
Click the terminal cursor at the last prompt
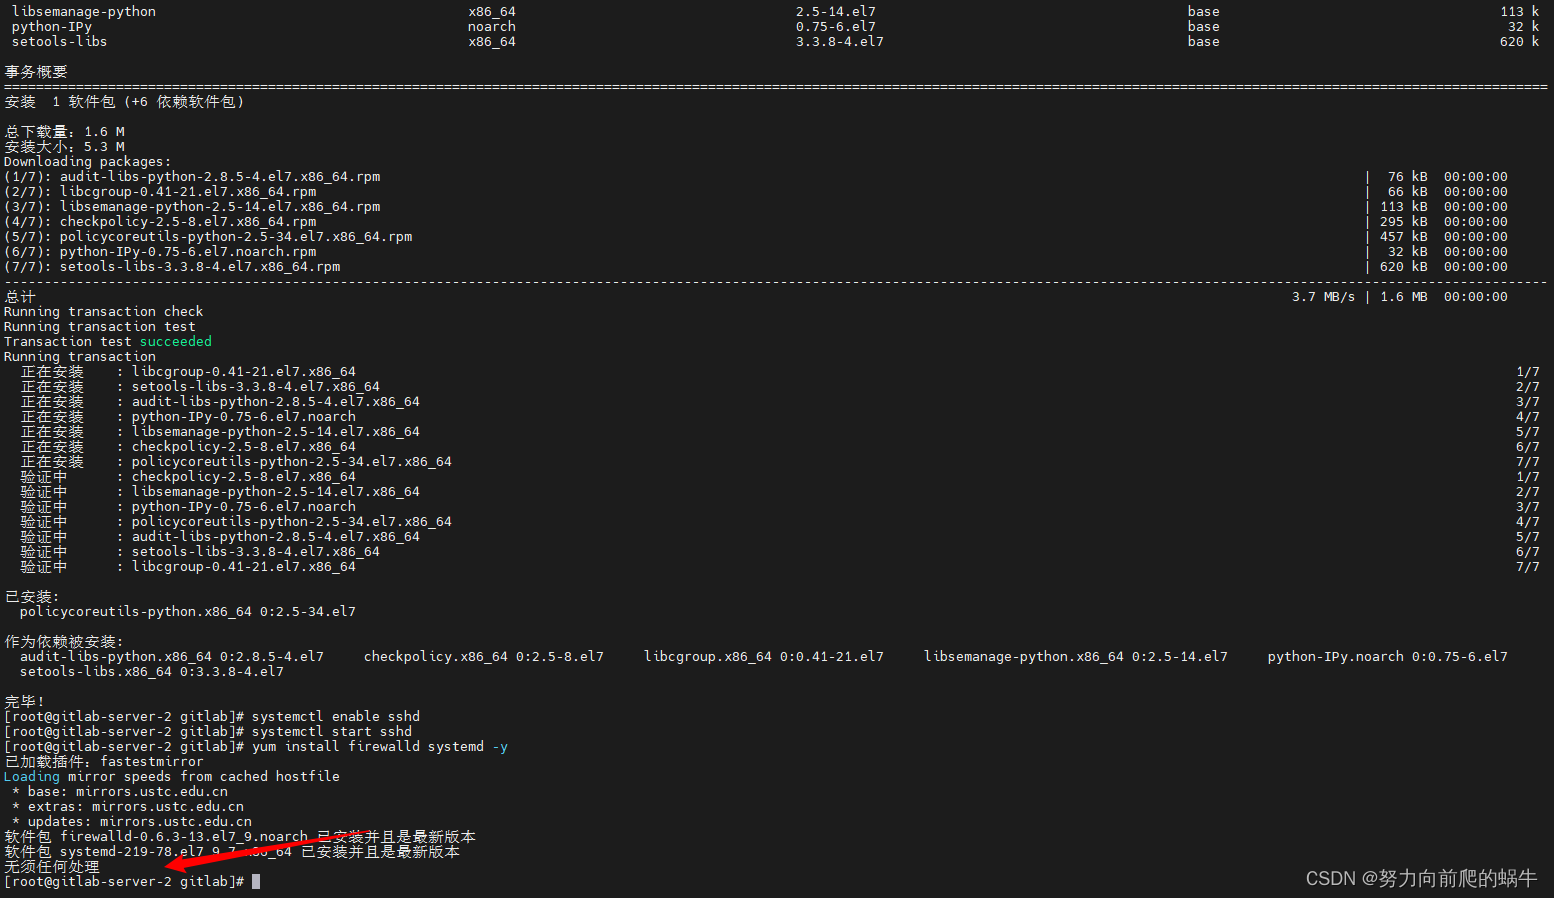pos(256,882)
